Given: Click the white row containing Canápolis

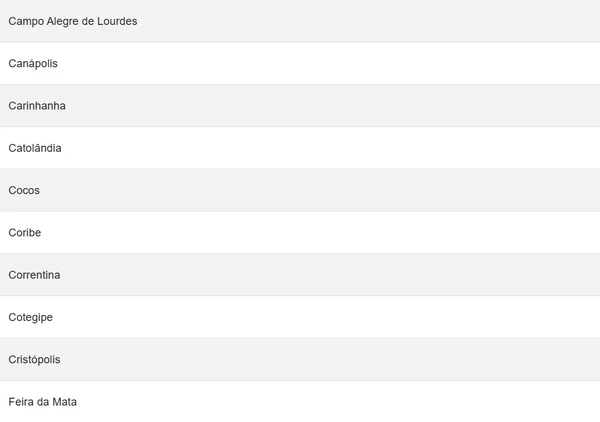Looking at the screenshot, I should coord(300,64).
